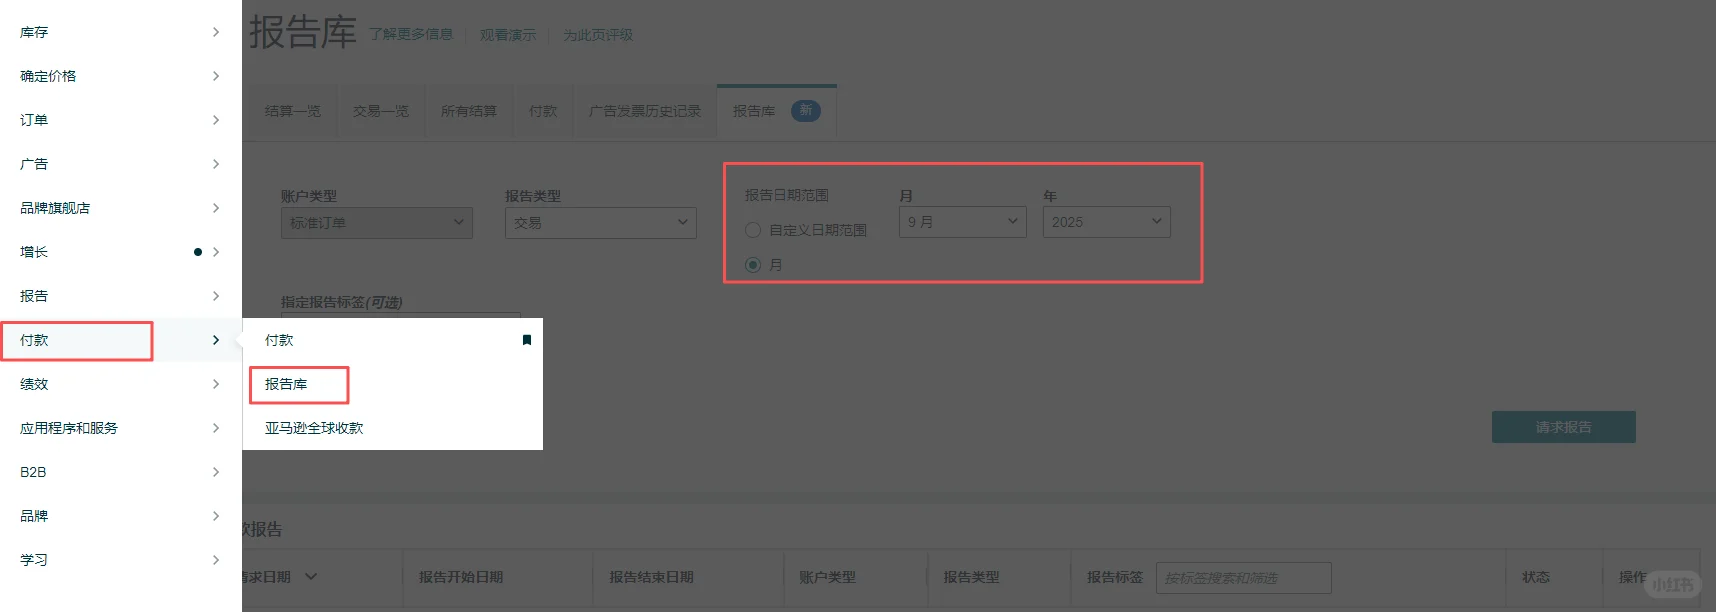Switch to the 交易一览 tab
Viewport: 1716px width, 612px height.
coord(381,111)
